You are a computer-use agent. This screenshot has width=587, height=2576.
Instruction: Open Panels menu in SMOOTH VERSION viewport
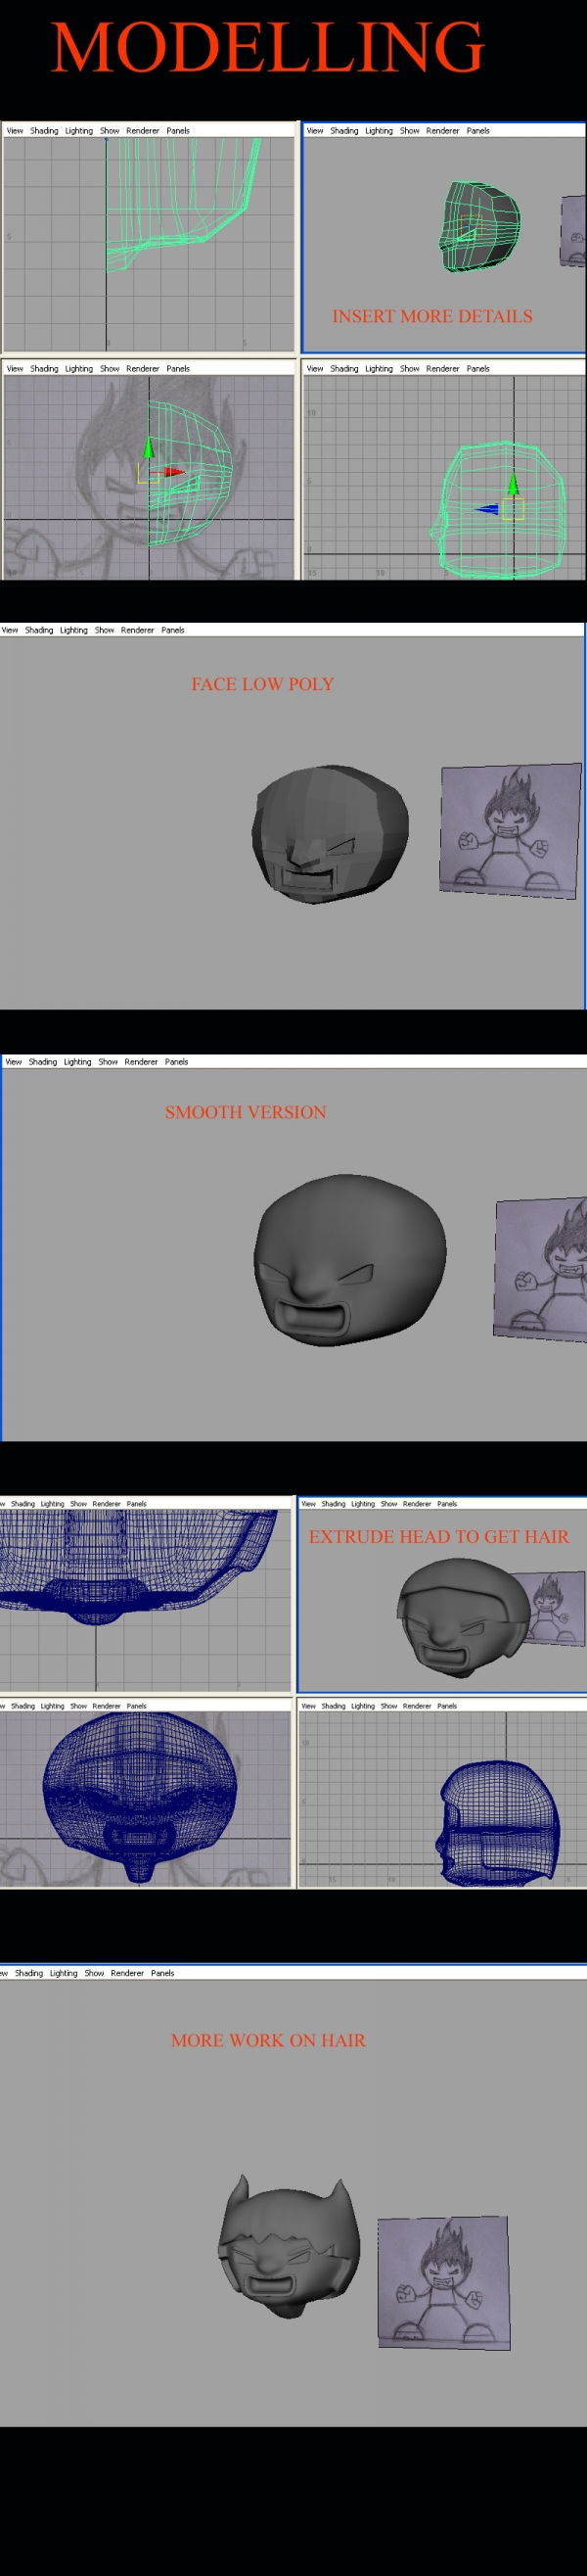pos(177,1062)
